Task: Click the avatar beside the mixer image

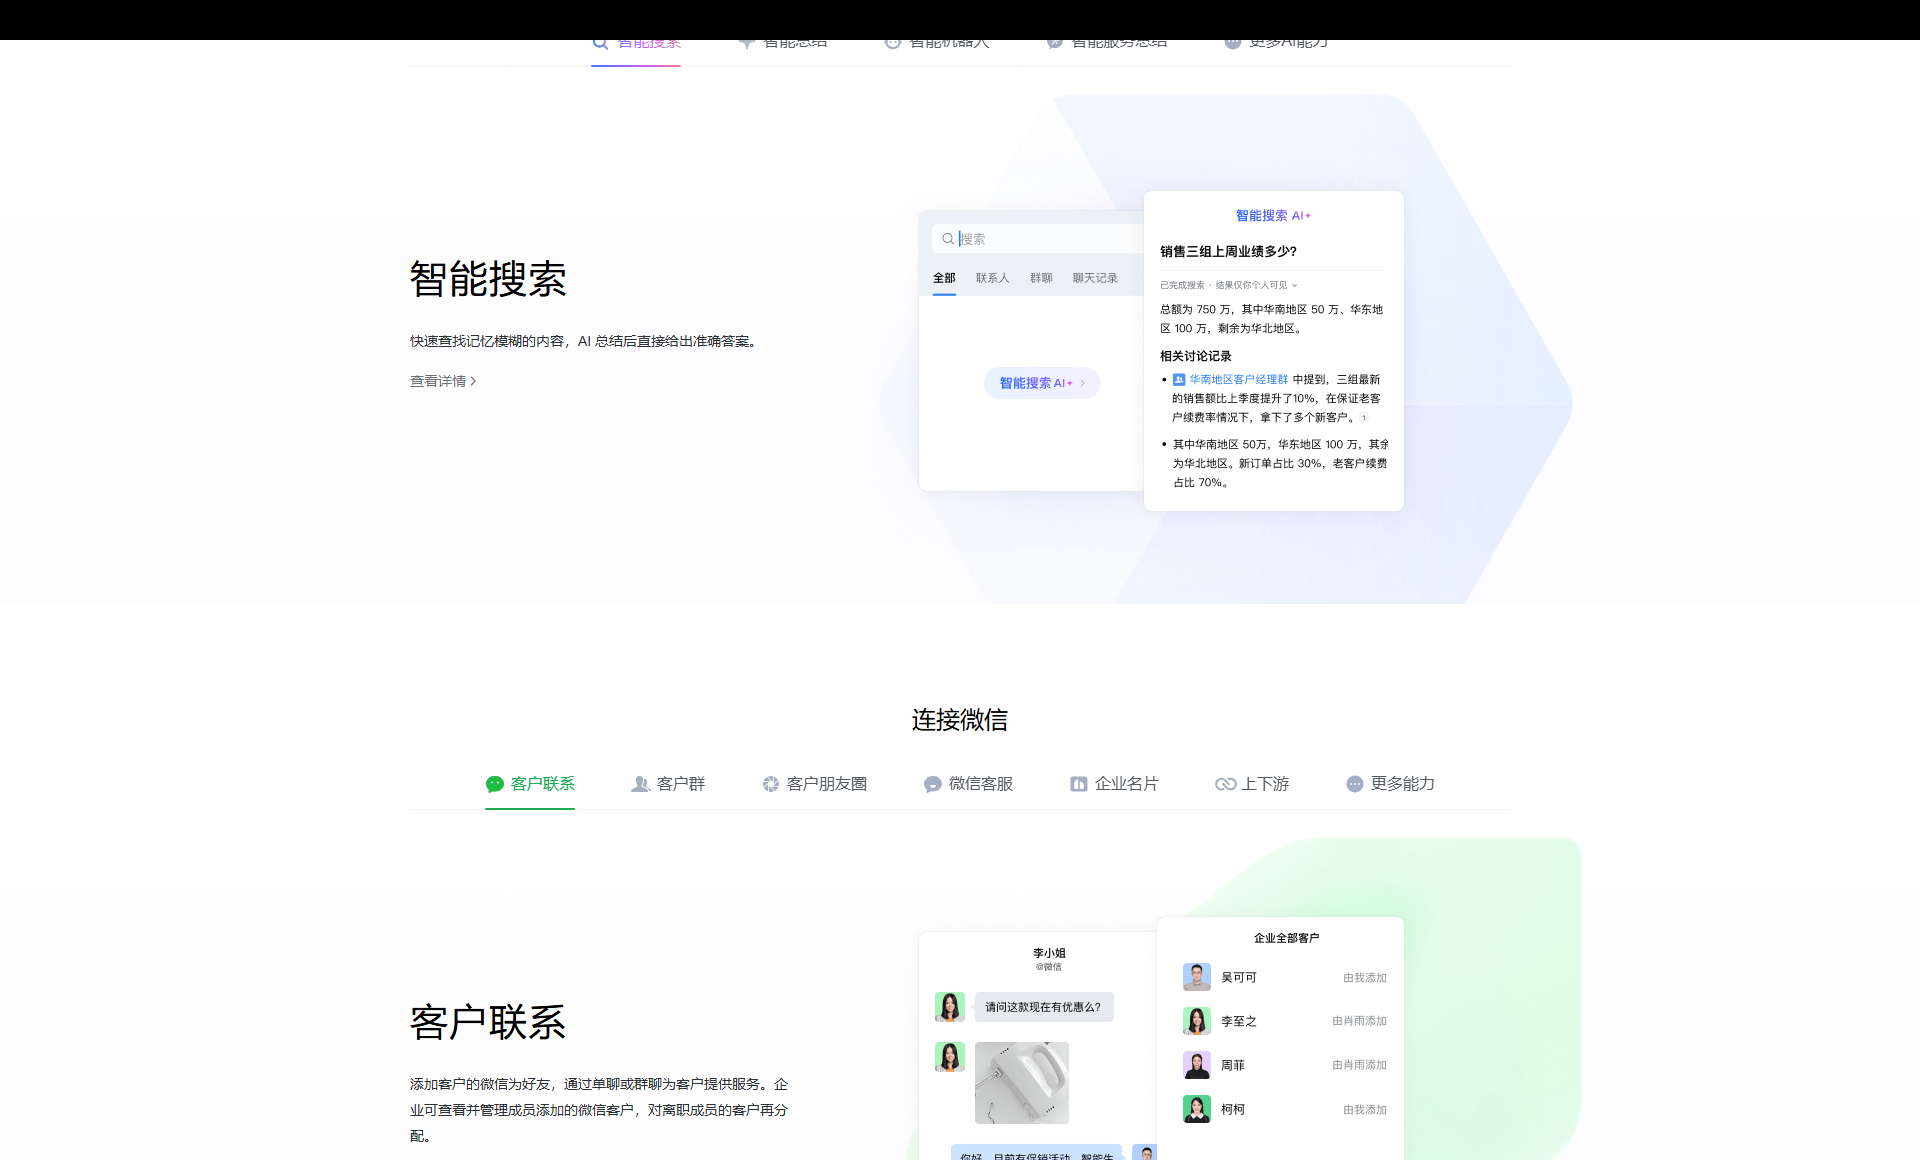Action: 950,1057
